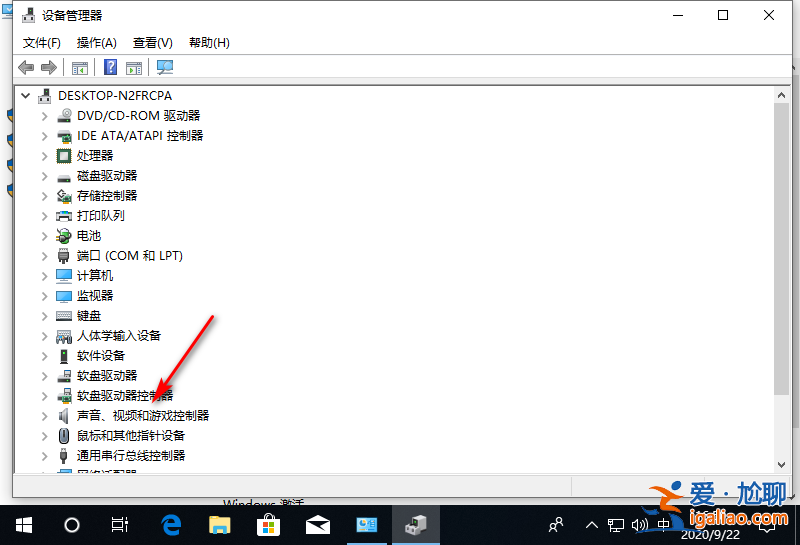The width and height of the screenshot is (800, 545).
Task: Click the Back arrow toolbar icon
Action: pos(26,67)
